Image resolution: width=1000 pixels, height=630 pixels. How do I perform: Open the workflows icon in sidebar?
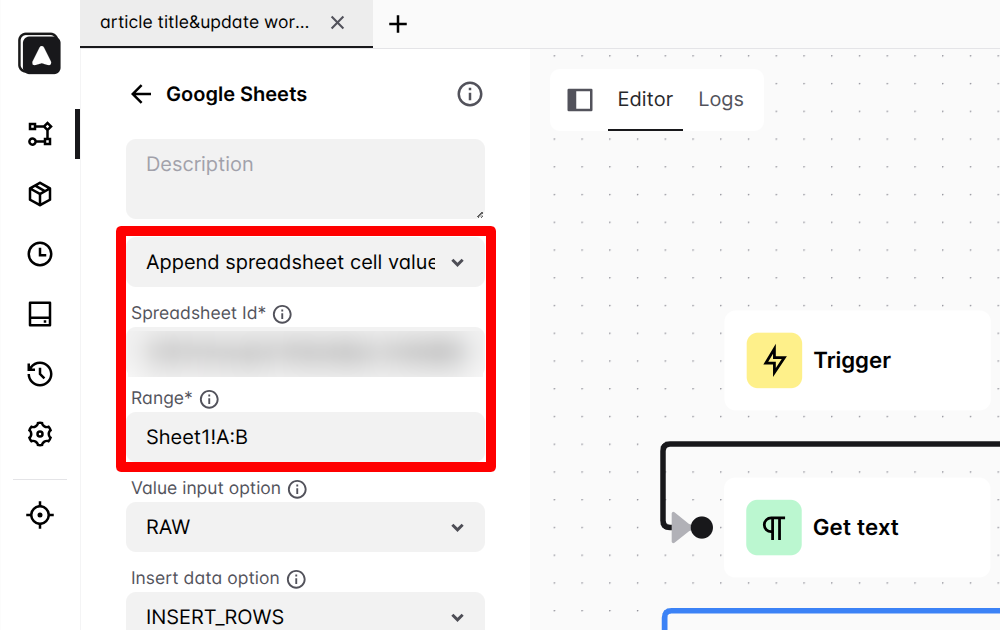click(40, 134)
